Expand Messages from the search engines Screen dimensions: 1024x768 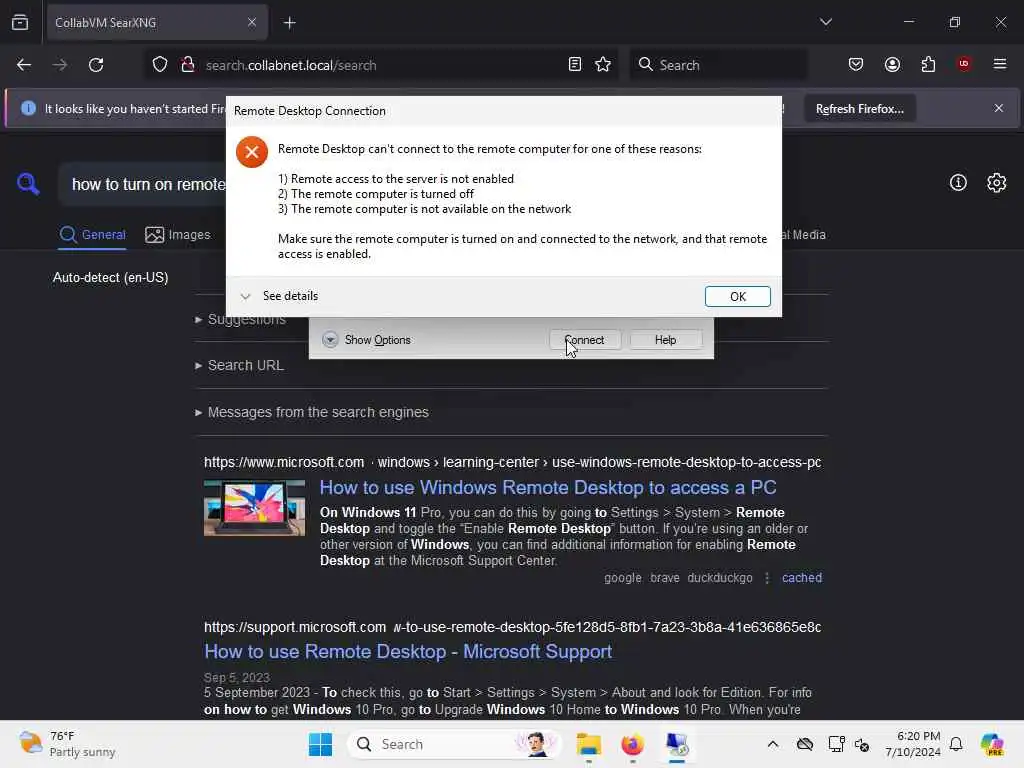click(x=312, y=412)
